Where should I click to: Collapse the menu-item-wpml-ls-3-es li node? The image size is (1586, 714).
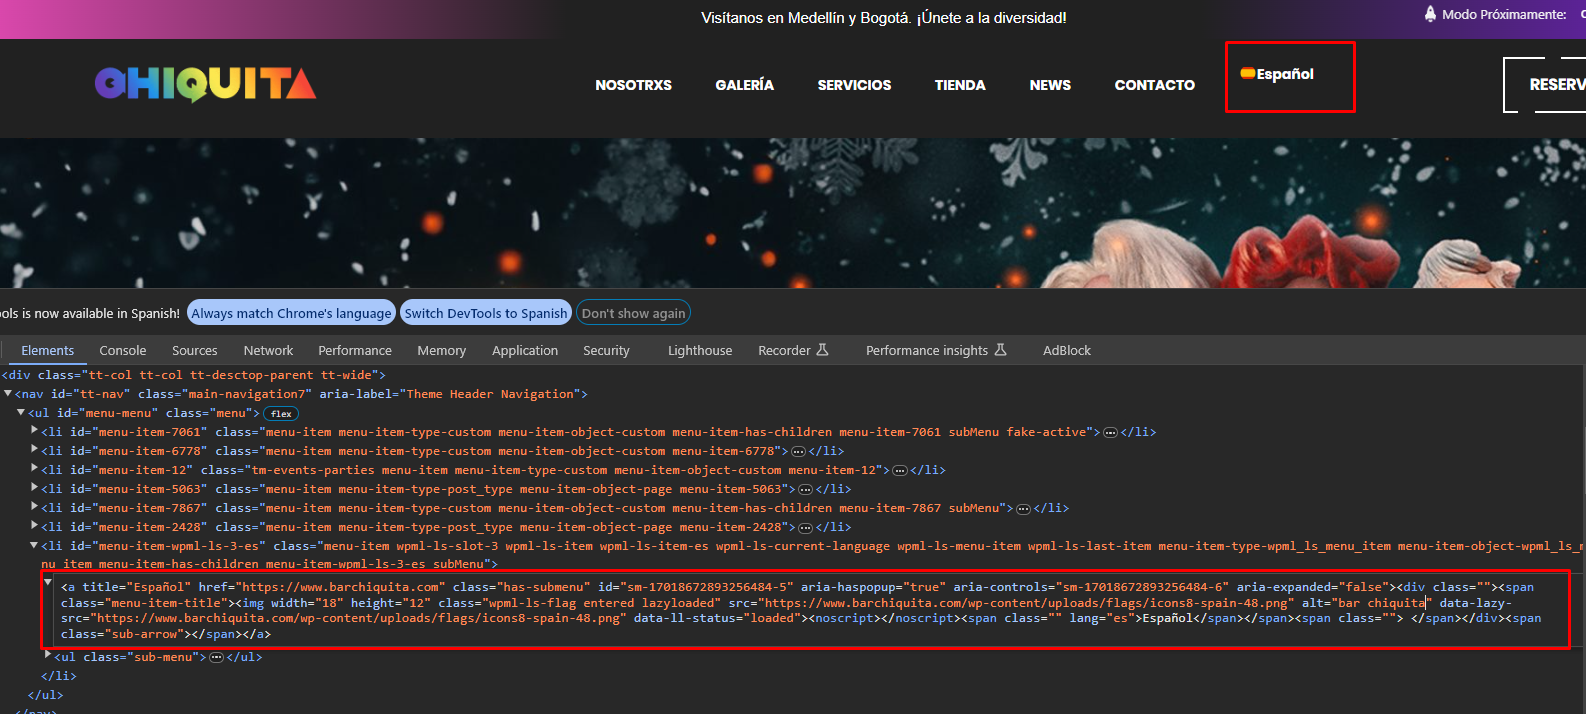pyautogui.click(x=34, y=545)
